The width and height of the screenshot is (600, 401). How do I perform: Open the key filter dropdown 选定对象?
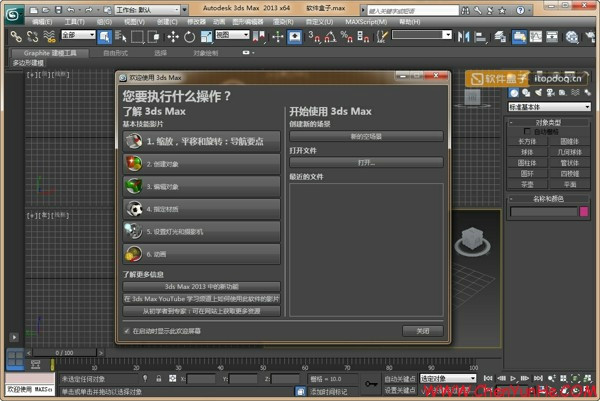[x=448, y=378]
